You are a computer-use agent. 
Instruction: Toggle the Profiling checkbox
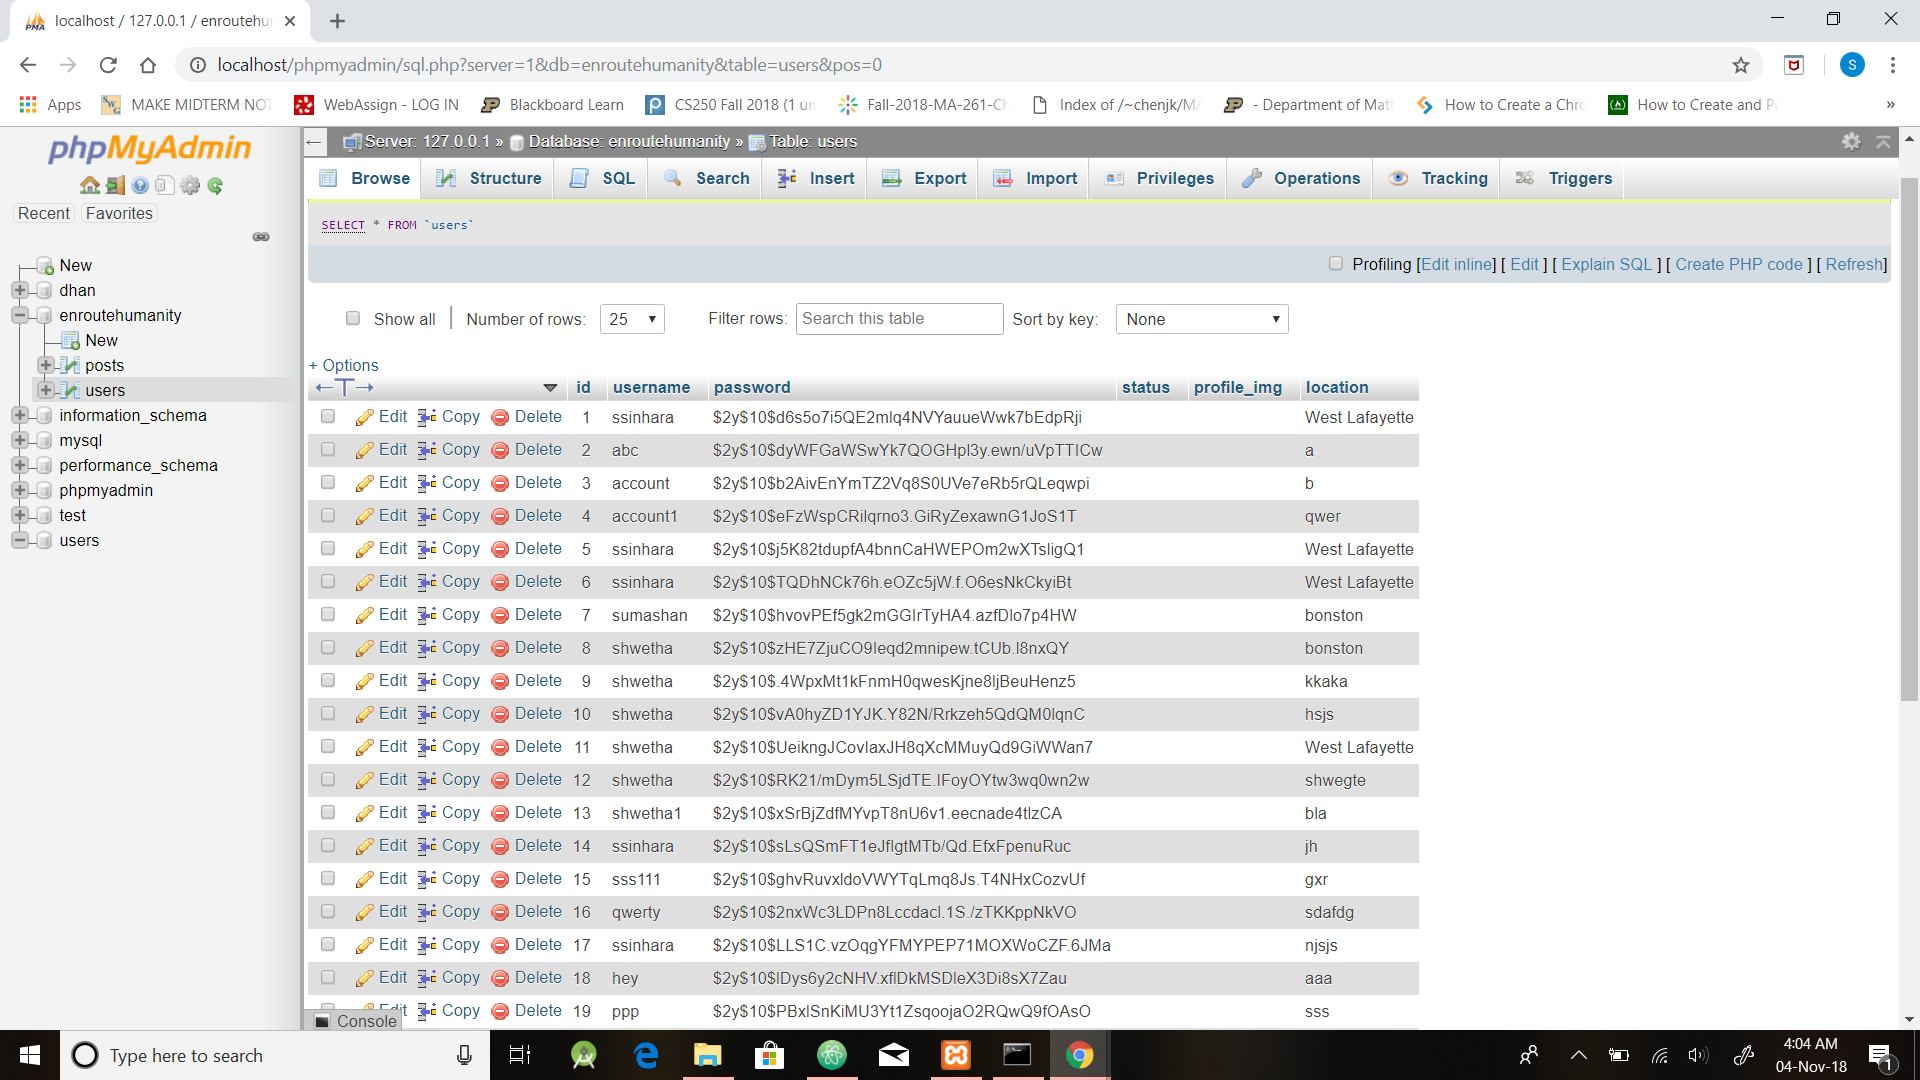click(1335, 264)
